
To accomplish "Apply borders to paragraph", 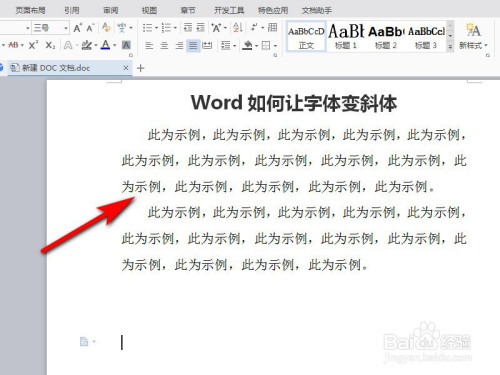I will [x=266, y=46].
